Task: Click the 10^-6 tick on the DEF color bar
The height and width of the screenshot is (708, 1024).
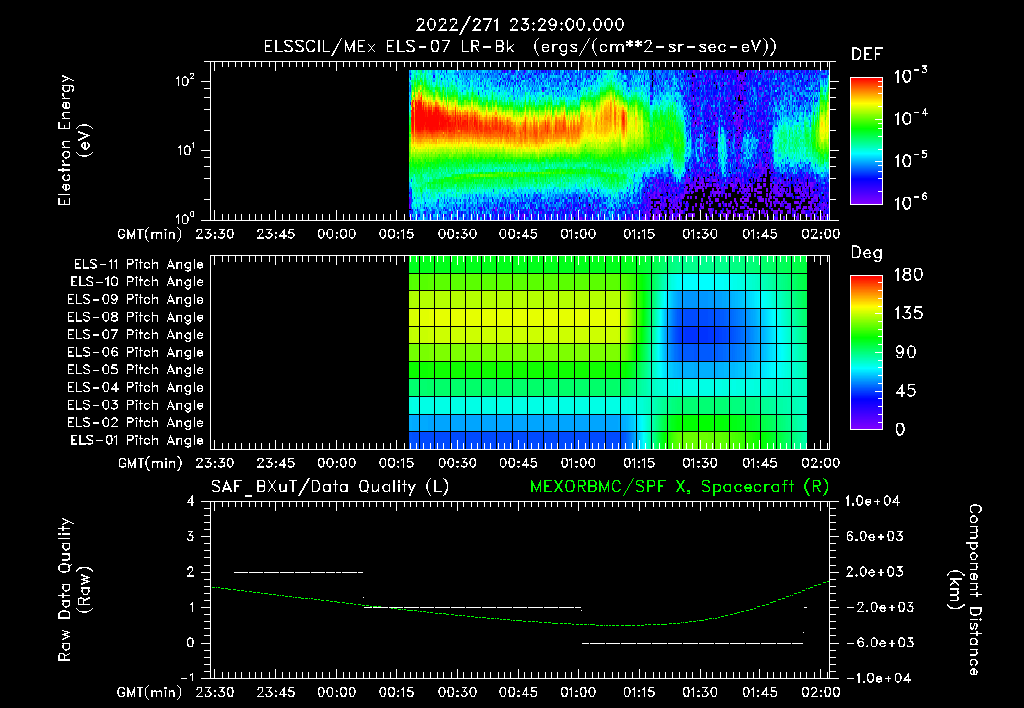Action: [x=910, y=202]
